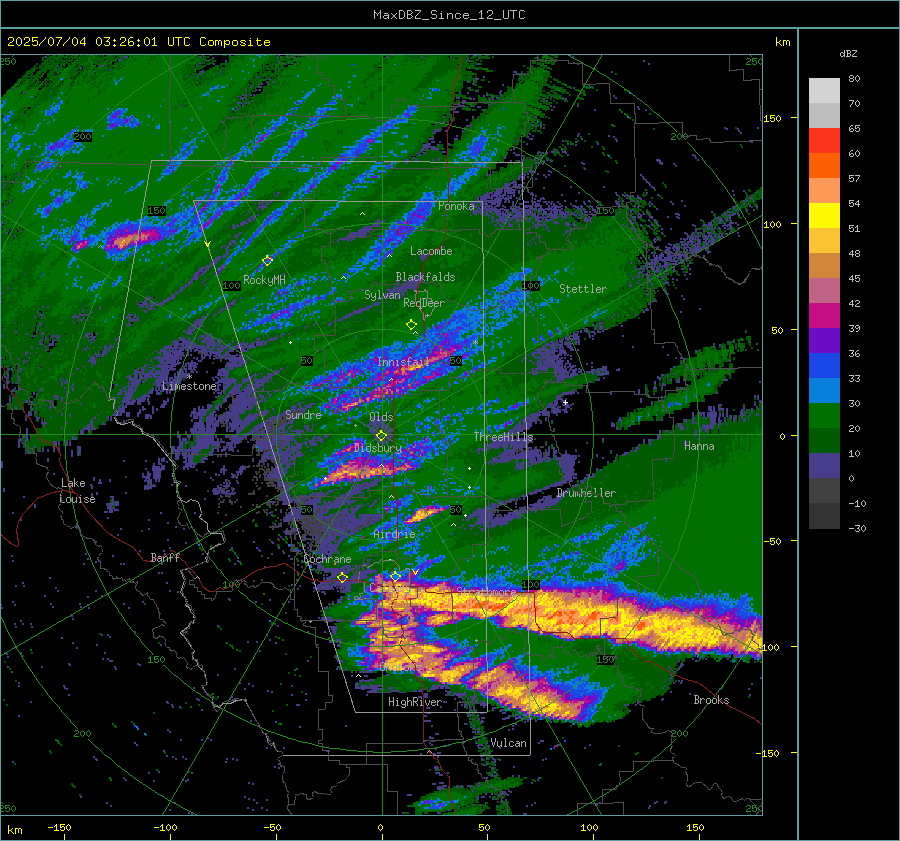Click the Banff town label
The width and height of the screenshot is (900, 841).
[165, 557]
